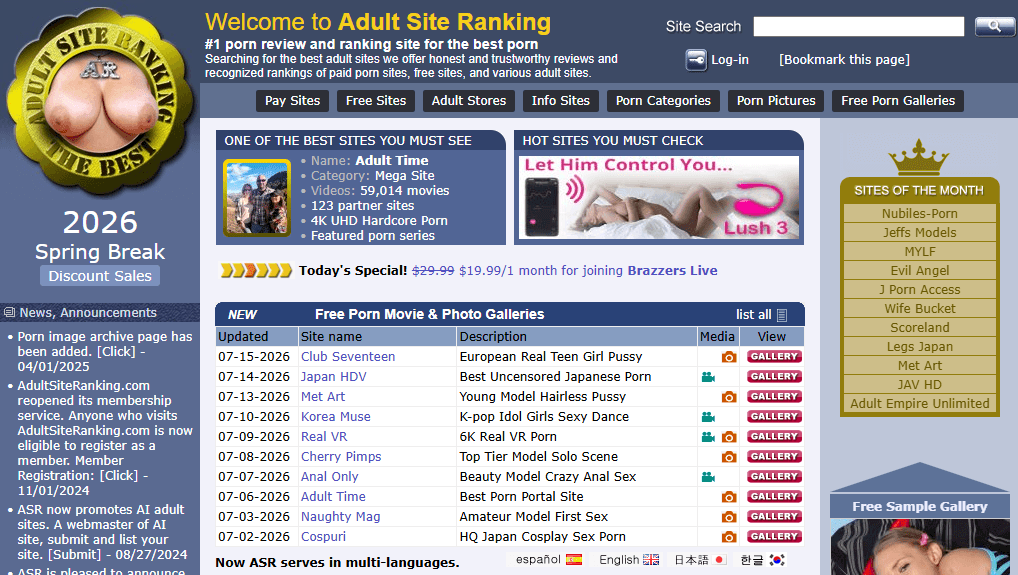The image size is (1018, 575).
Task: Click the camera icon in Adult Time row
Action: pos(728,497)
